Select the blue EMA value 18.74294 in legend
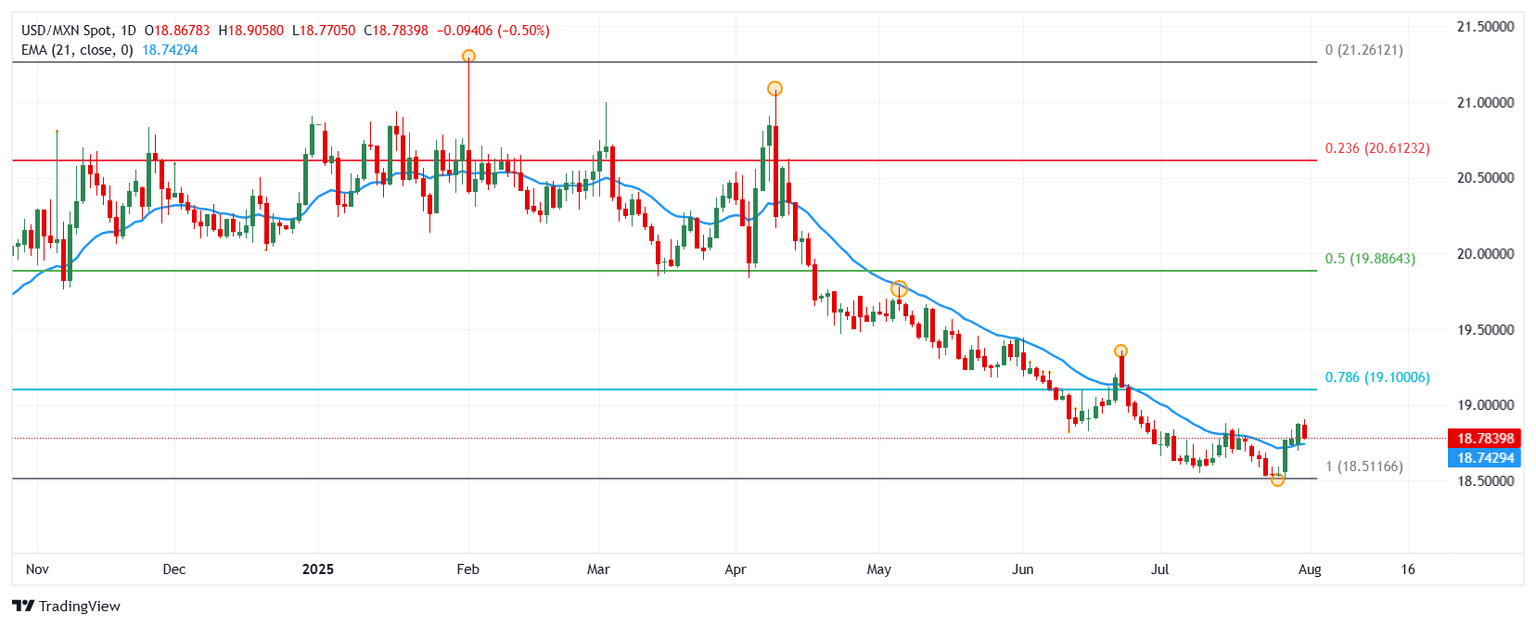Viewport: 1536px width, 626px height. point(170,49)
